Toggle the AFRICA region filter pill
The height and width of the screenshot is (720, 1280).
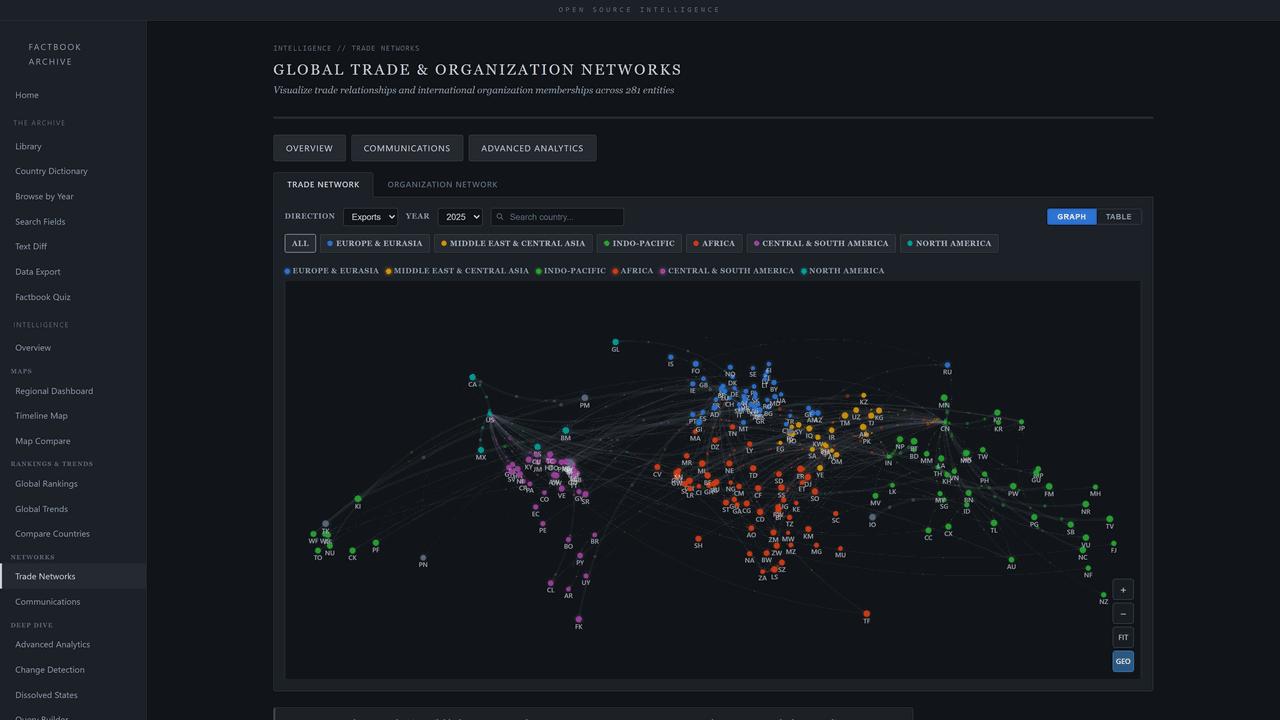point(713,243)
